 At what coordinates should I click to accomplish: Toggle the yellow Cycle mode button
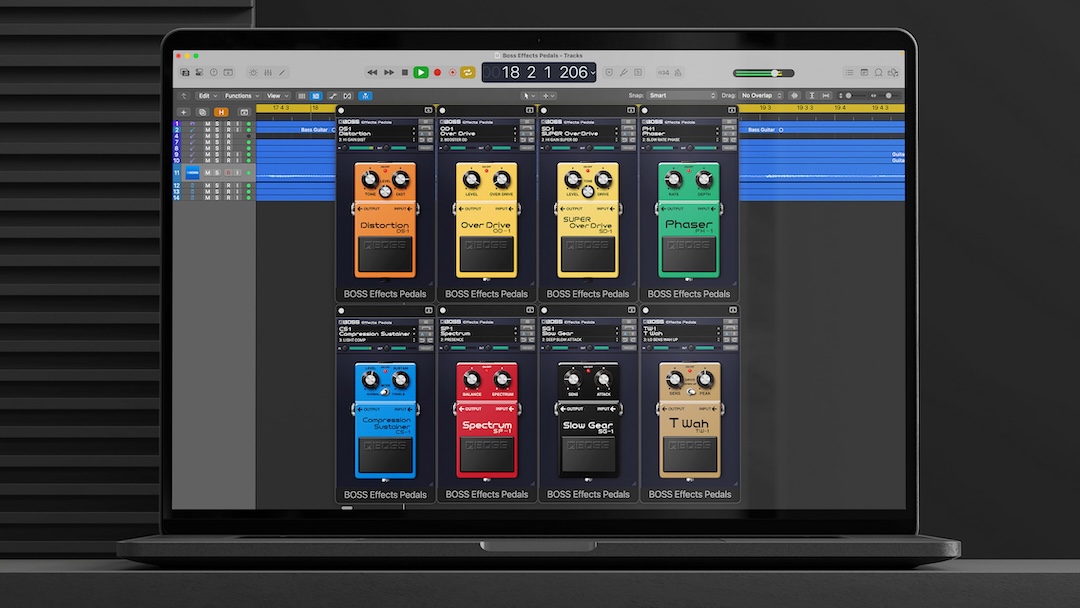coord(468,72)
